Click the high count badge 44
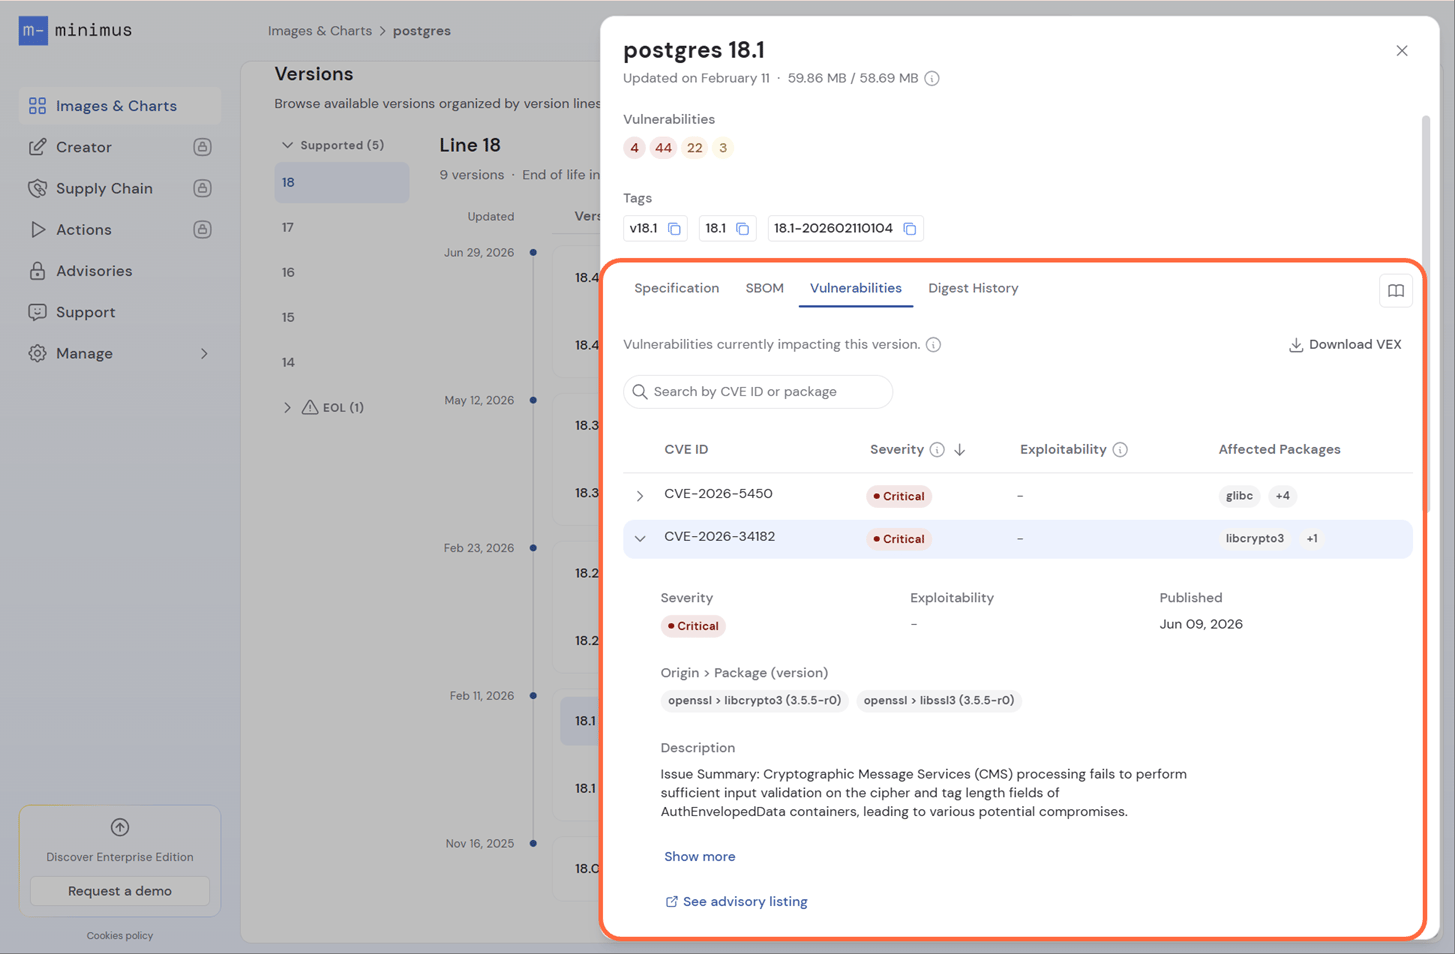The width and height of the screenshot is (1455, 954). (x=663, y=148)
